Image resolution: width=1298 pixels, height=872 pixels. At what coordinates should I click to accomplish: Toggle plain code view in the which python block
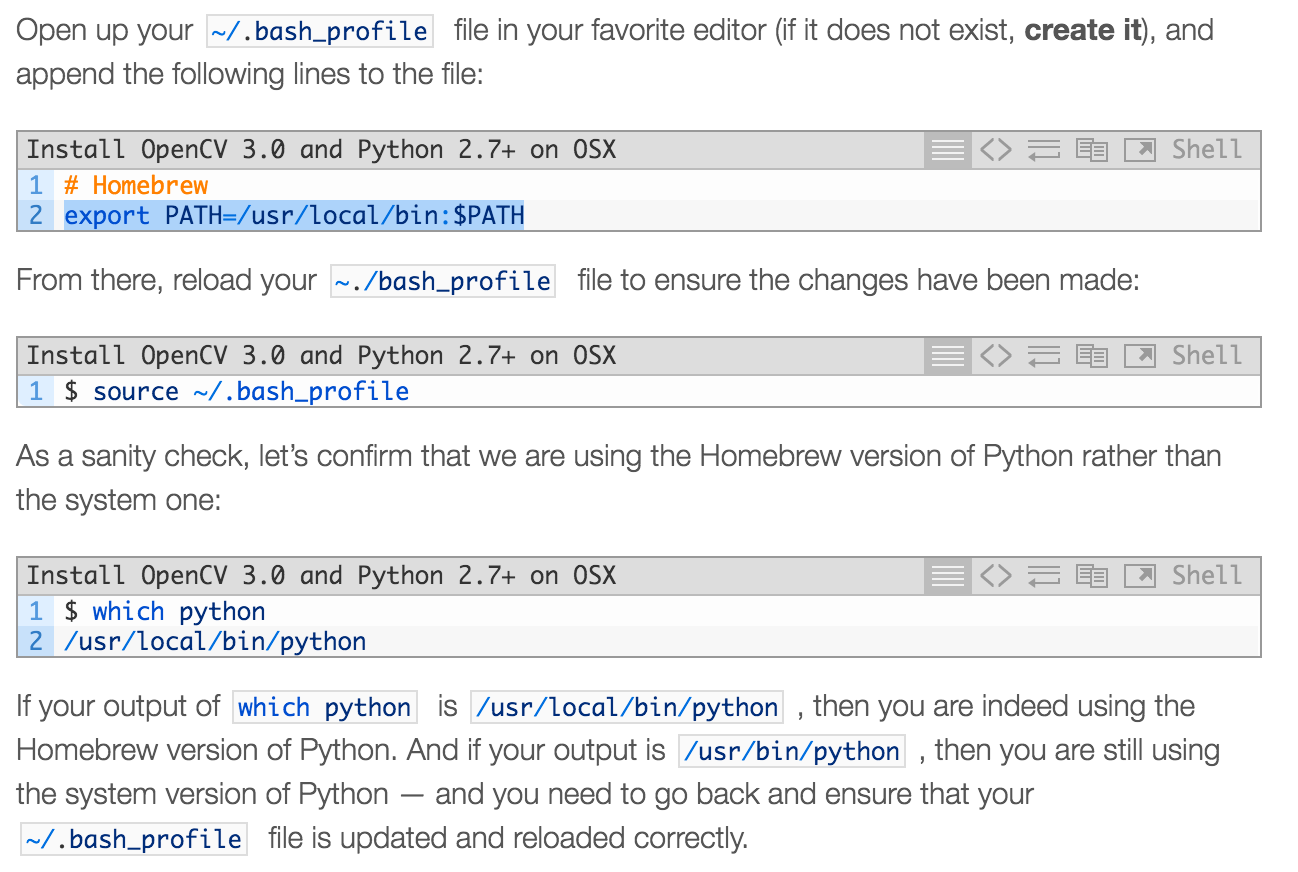(995, 576)
